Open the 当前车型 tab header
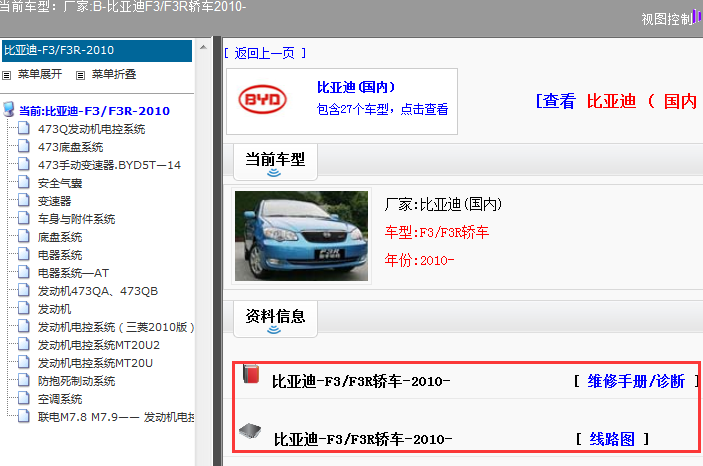Viewport: 703px width, 466px height. (x=275, y=162)
